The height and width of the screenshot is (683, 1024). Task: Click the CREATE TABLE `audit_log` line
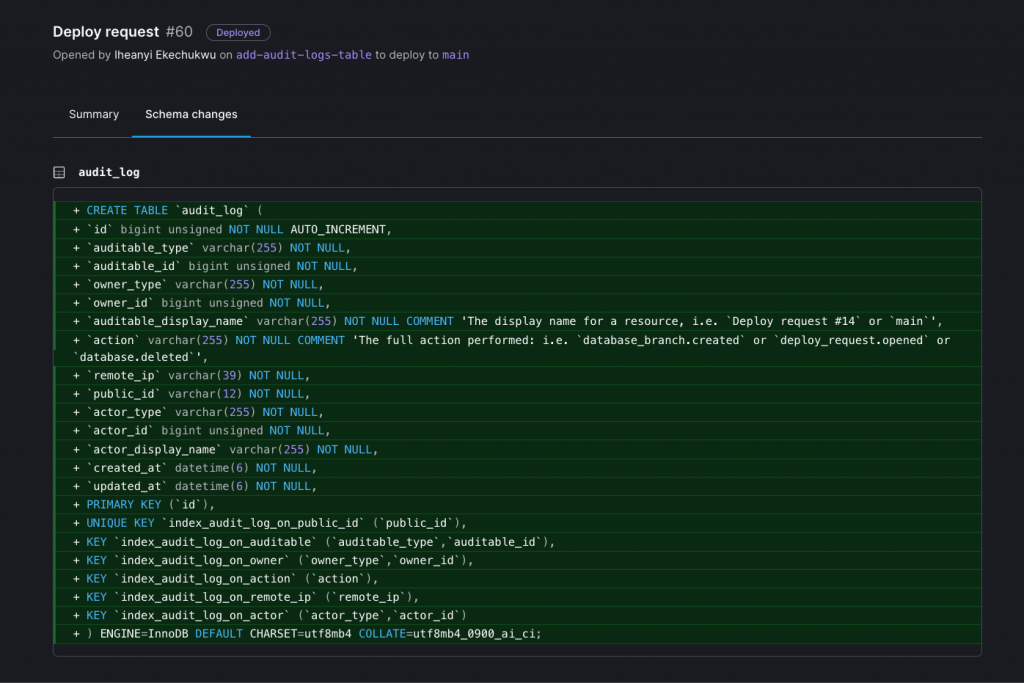[517, 210]
